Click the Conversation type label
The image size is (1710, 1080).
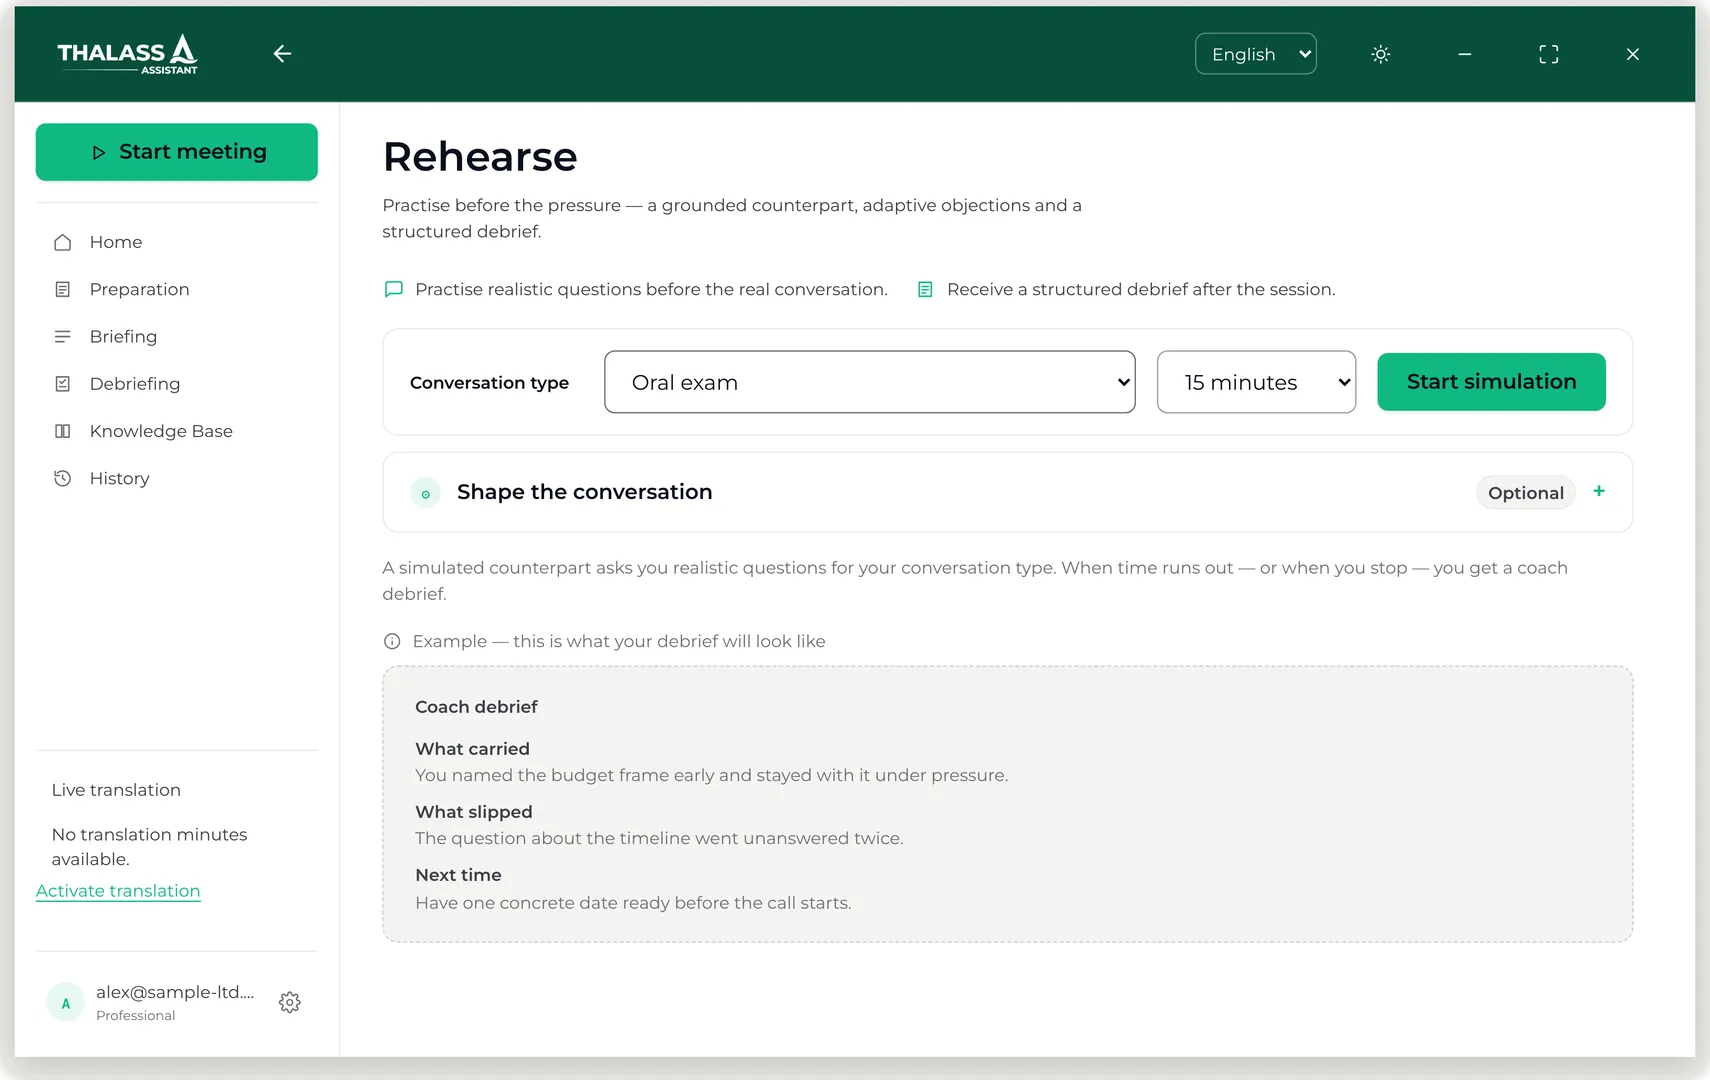tap(489, 383)
